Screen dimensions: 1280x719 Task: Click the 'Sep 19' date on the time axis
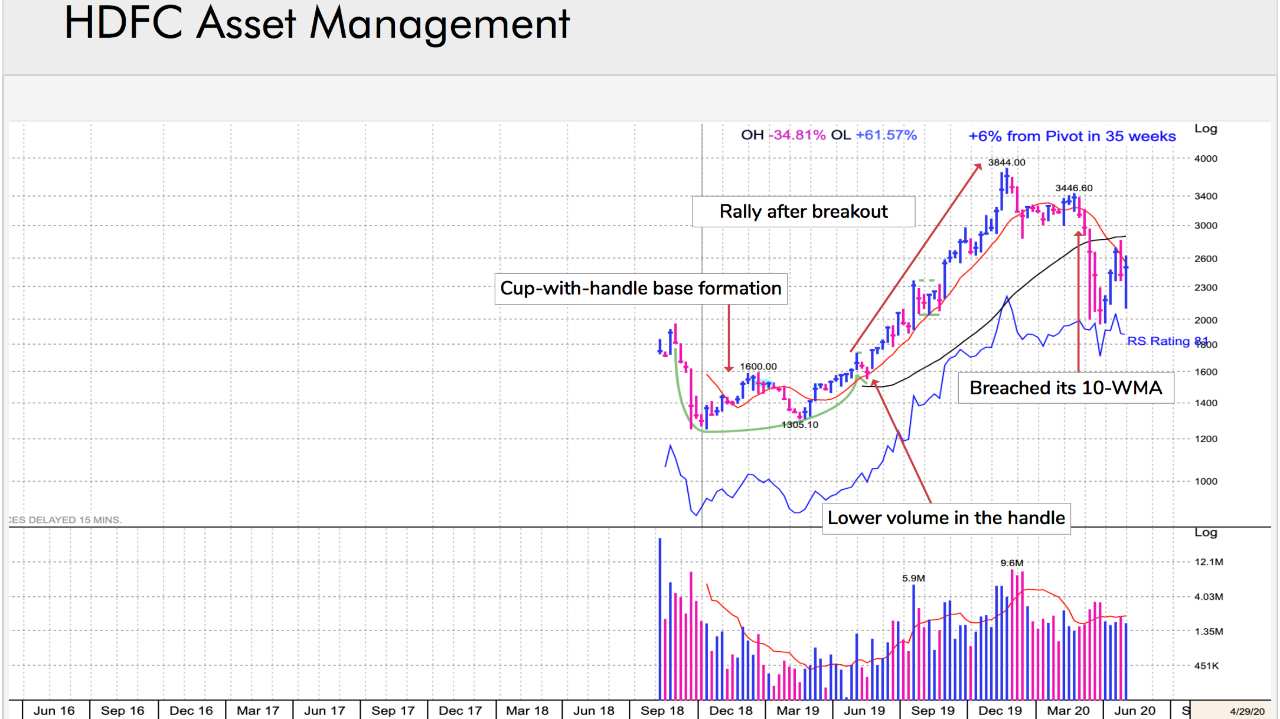tap(933, 711)
